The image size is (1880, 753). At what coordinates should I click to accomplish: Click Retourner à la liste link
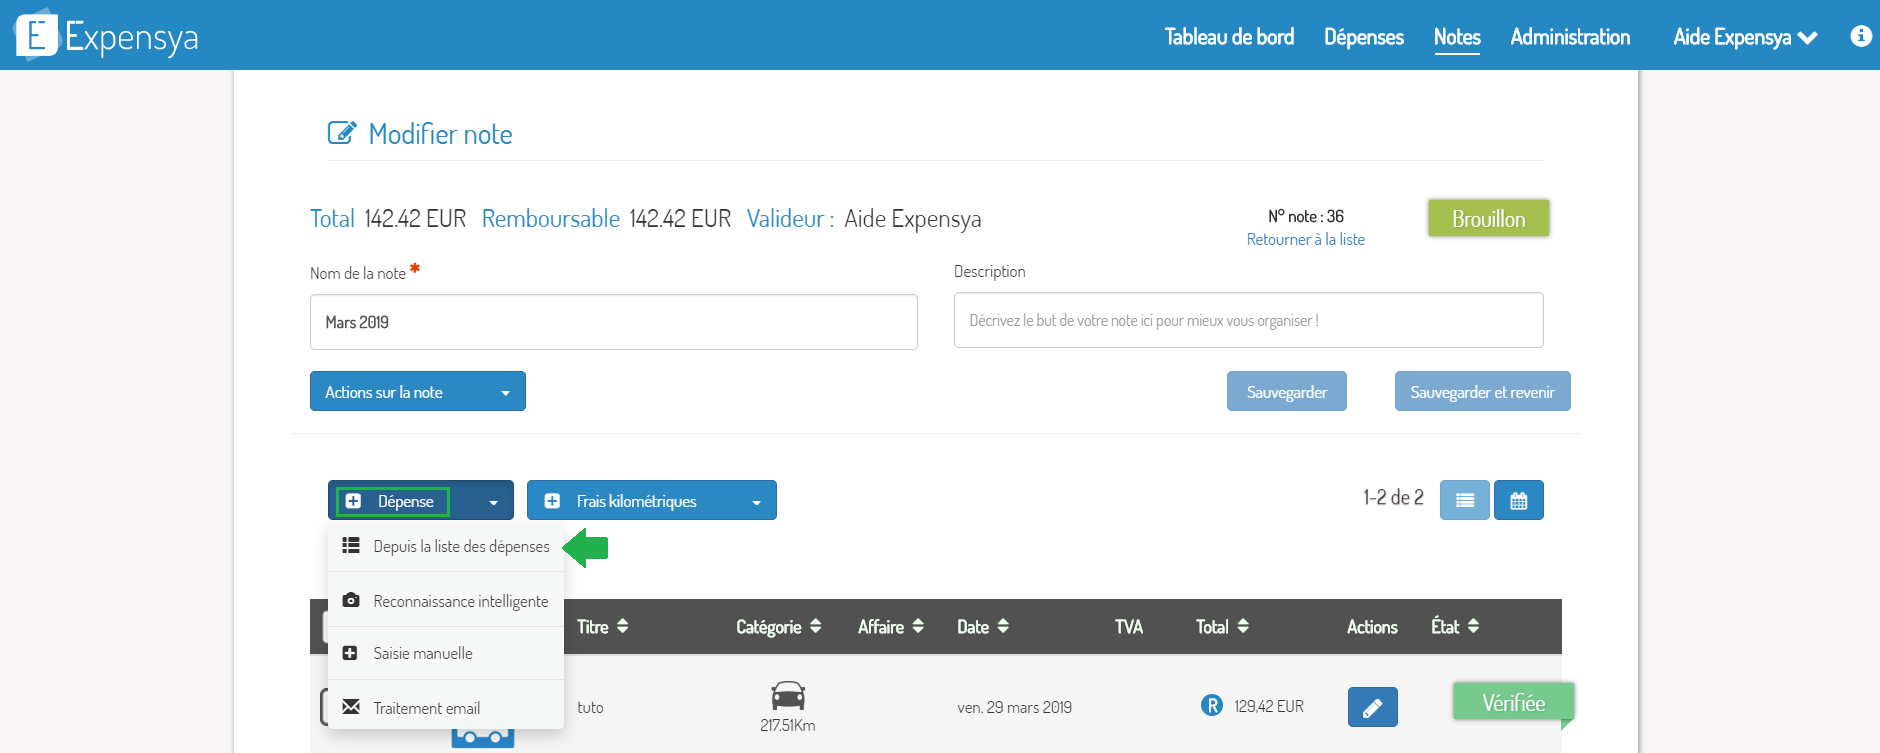(1305, 240)
